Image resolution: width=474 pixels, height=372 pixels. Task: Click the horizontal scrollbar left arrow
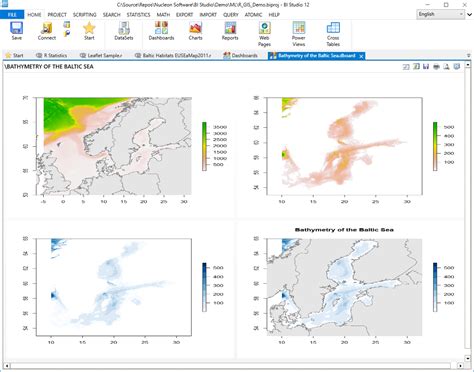tap(7, 366)
